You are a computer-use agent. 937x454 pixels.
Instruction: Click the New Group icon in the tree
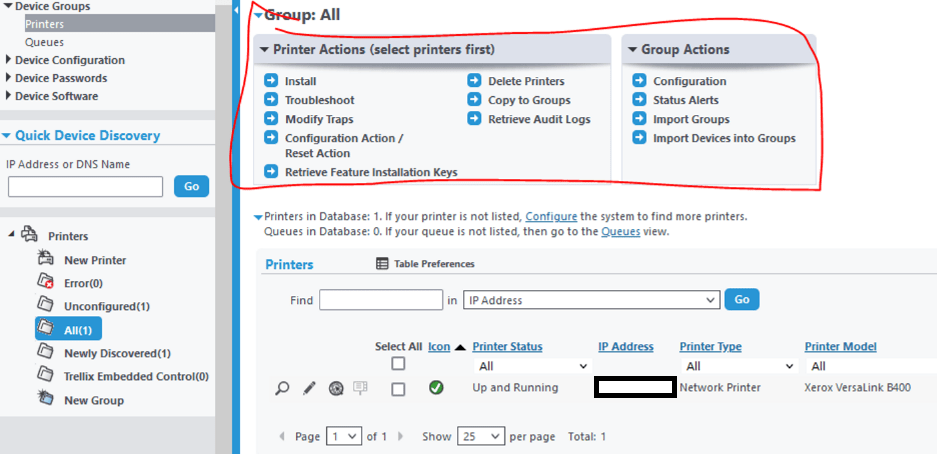click(46, 399)
